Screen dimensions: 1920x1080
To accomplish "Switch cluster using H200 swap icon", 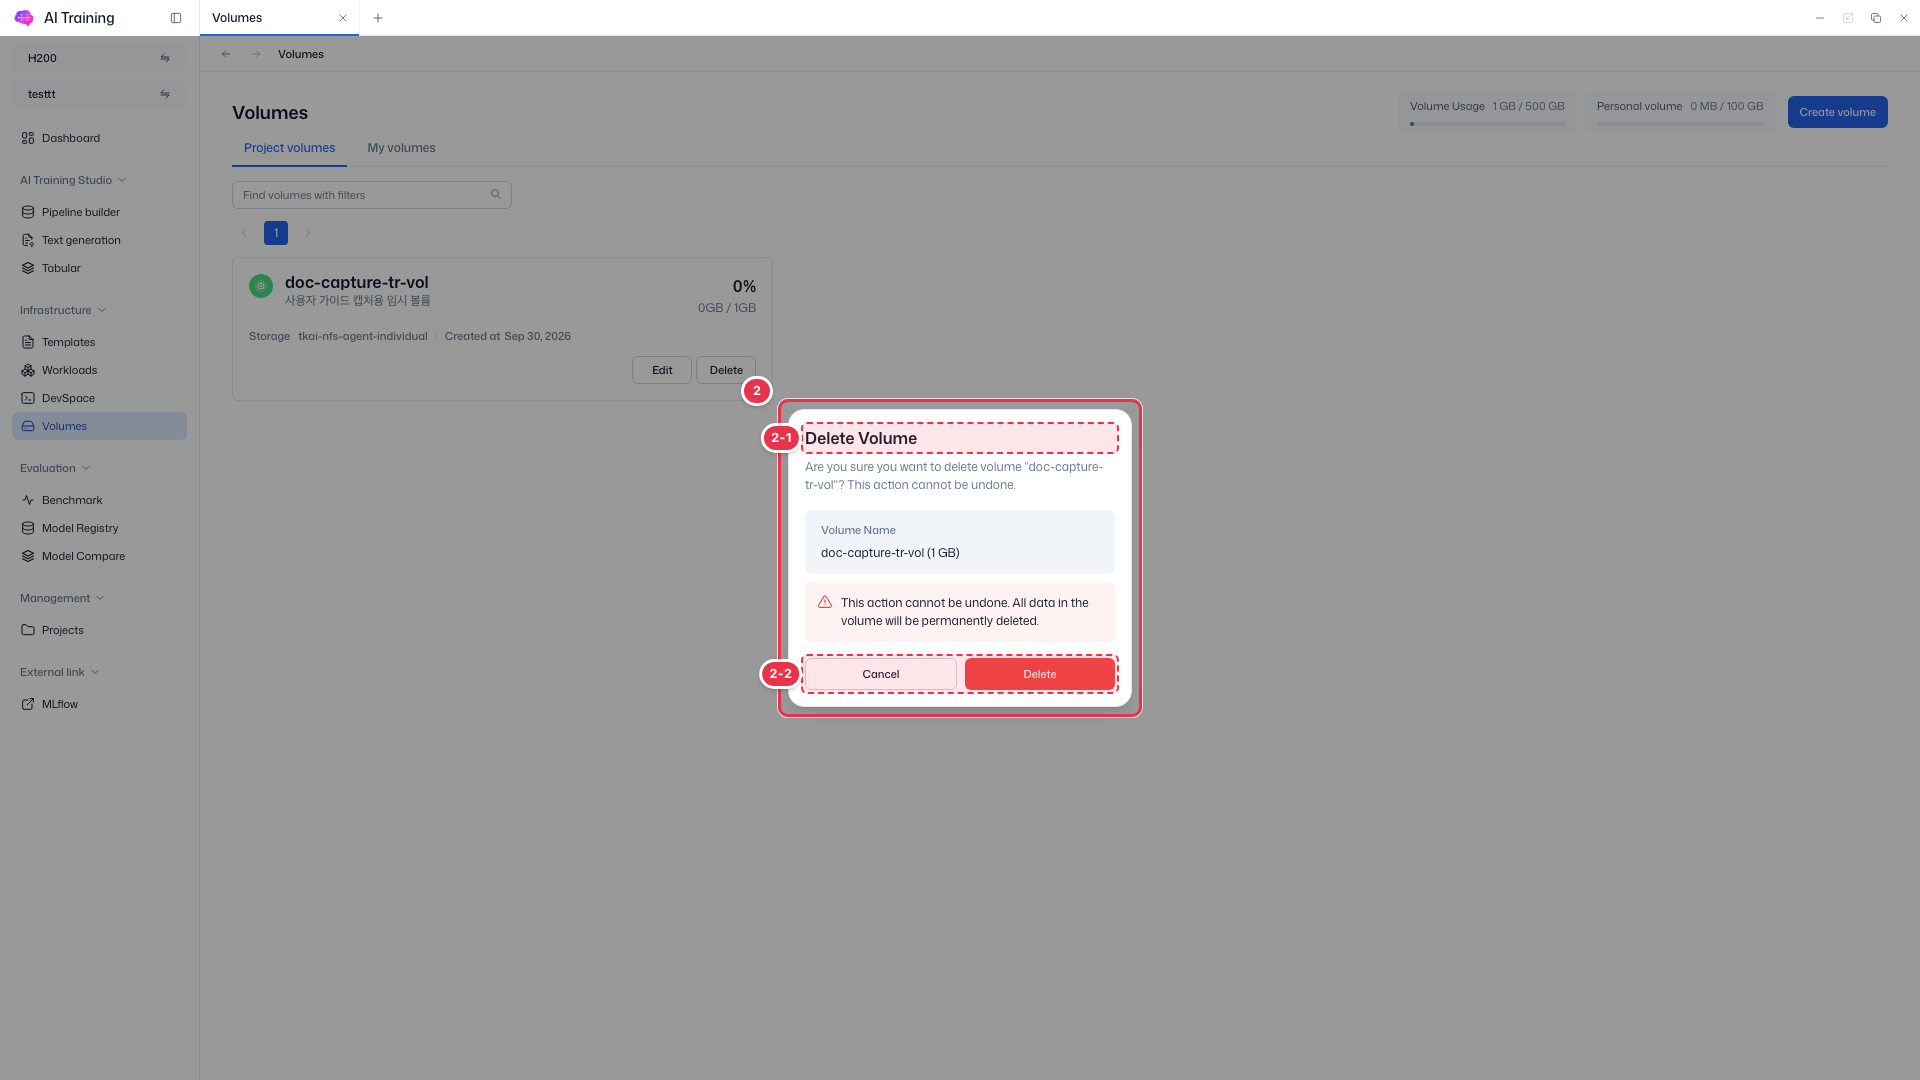I will tap(165, 58).
